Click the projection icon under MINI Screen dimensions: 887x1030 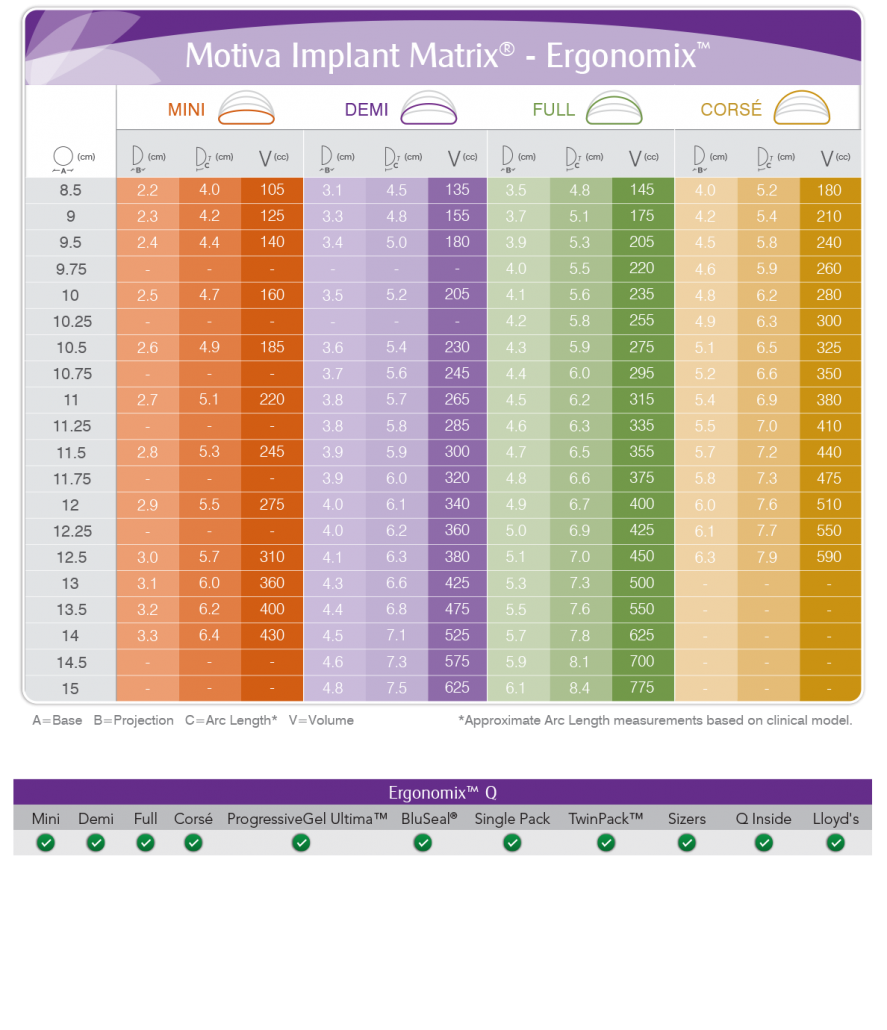pyautogui.click(x=140, y=158)
